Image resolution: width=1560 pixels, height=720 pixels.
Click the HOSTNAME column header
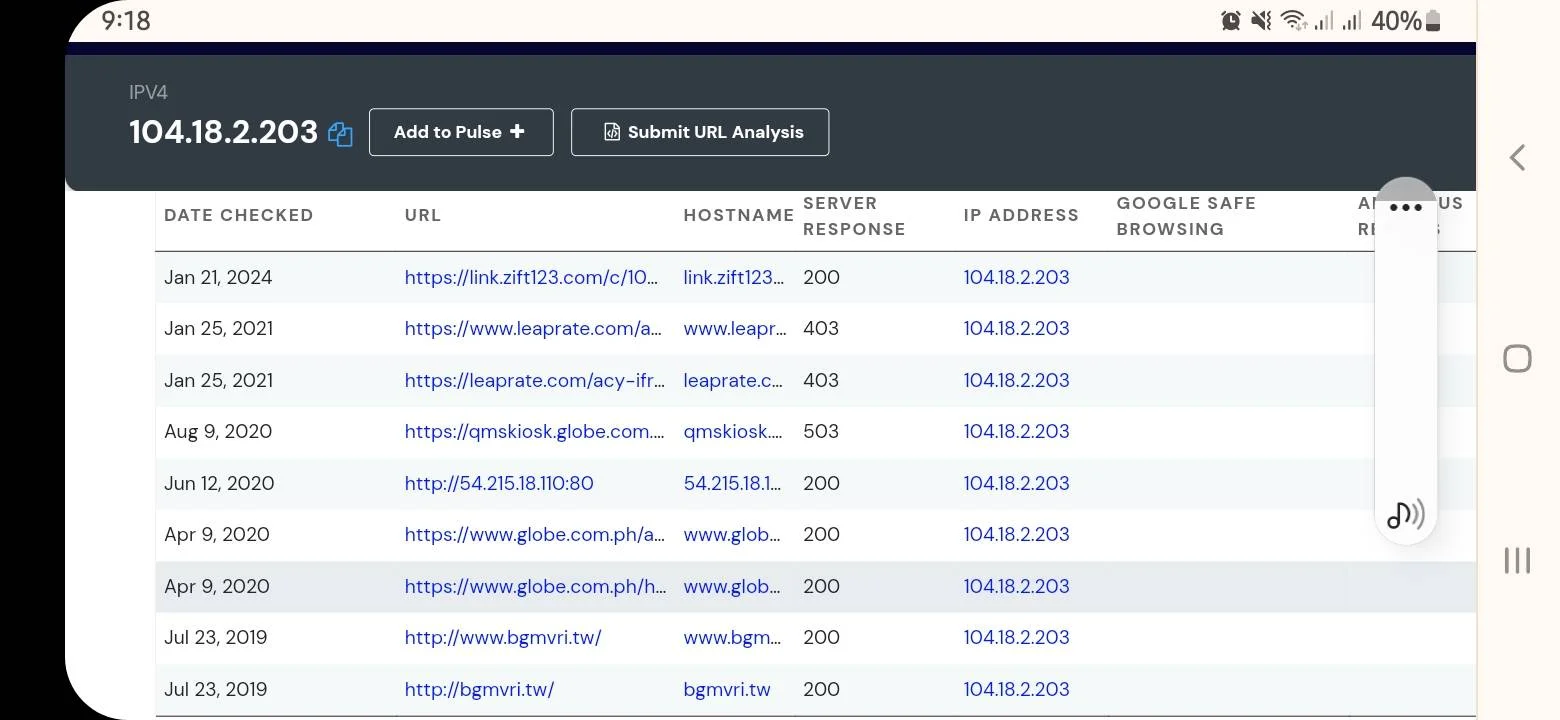tap(739, 215)
